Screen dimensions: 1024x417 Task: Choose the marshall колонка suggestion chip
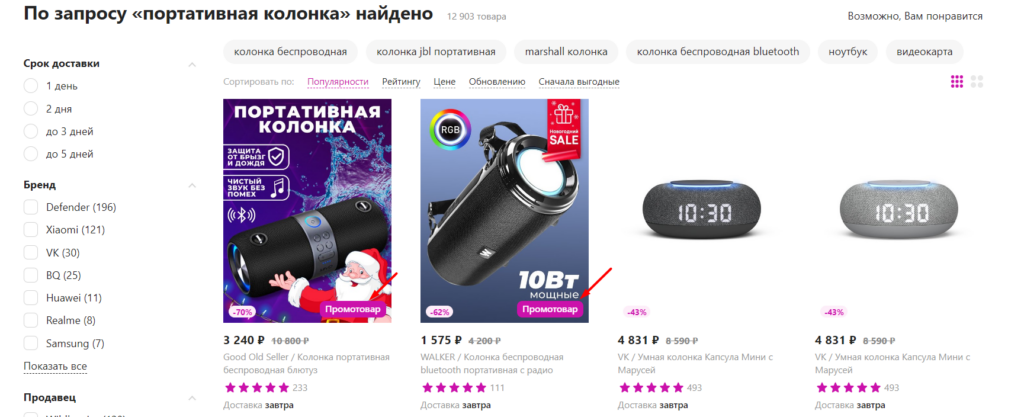point(566,52)
